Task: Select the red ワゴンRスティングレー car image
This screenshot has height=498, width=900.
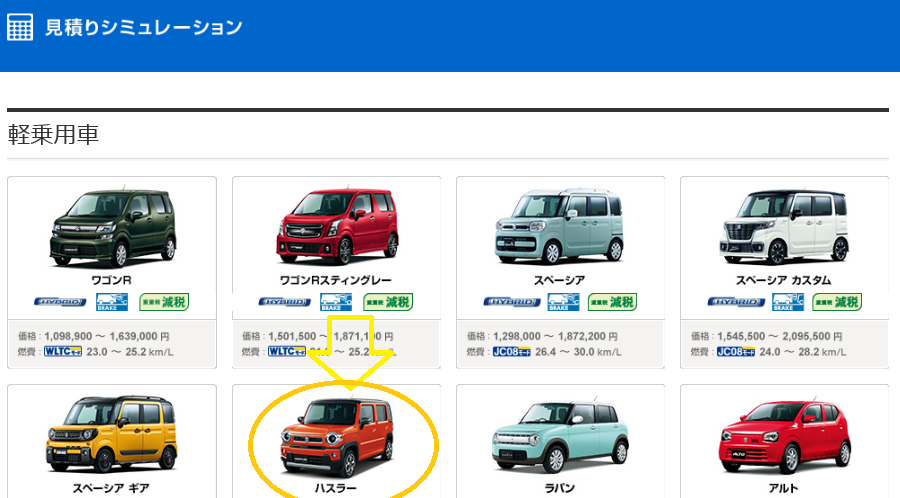Action: tap(338, 225)
